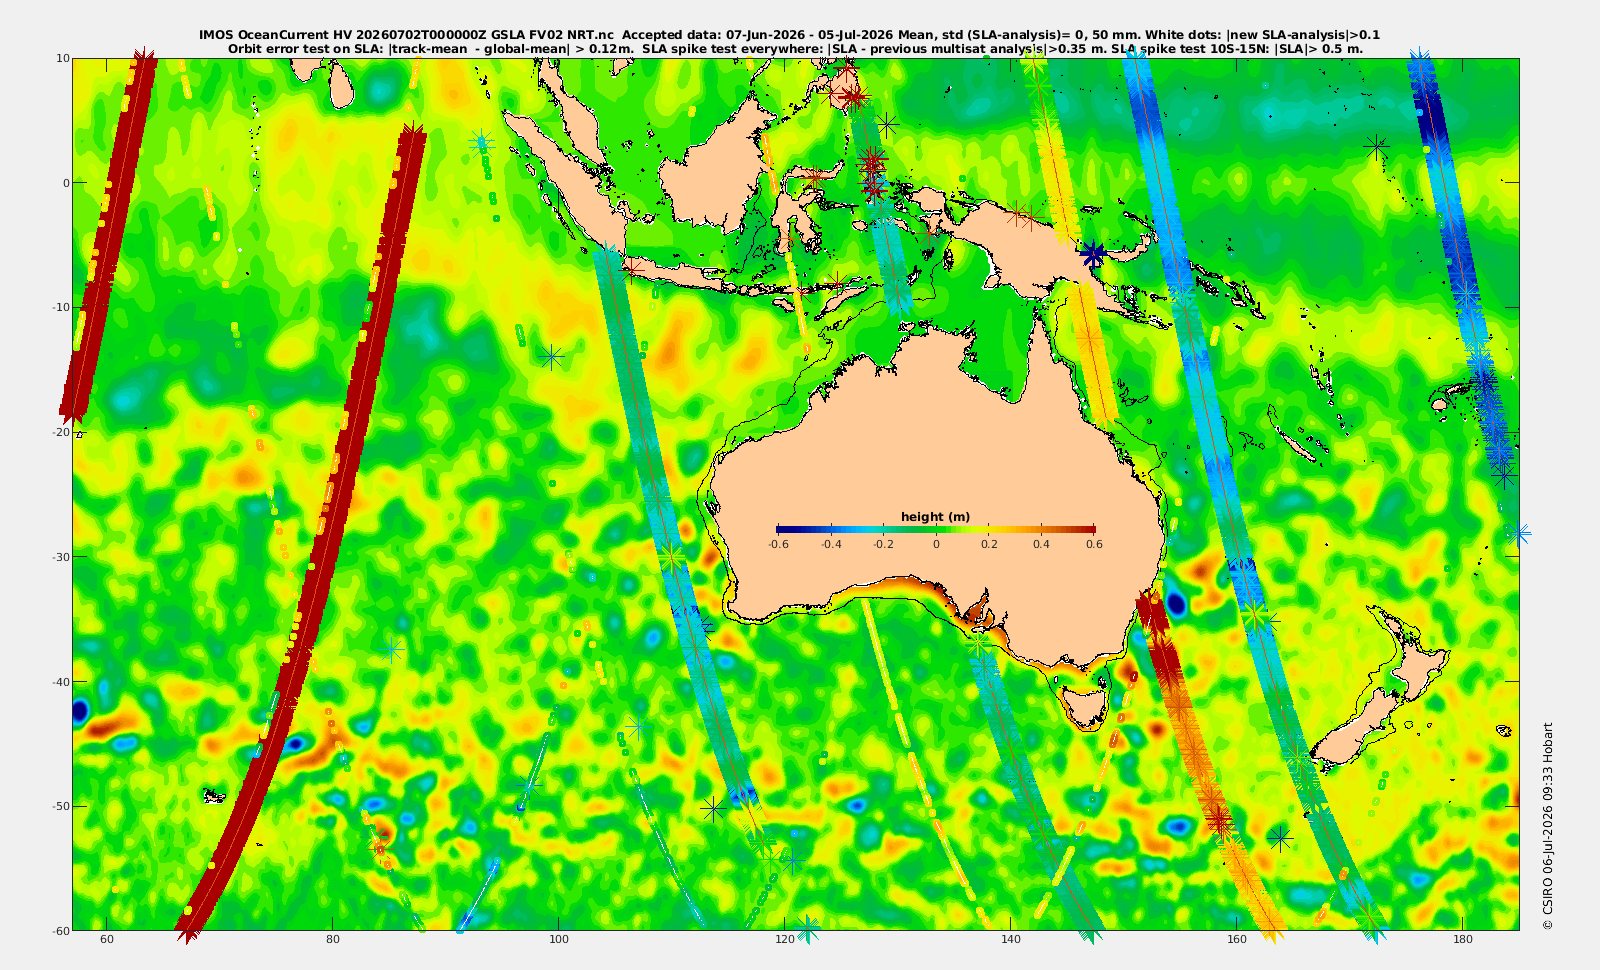Click the colorbar tick label -0.2
1600x970 pixels.
pos(883,544)
